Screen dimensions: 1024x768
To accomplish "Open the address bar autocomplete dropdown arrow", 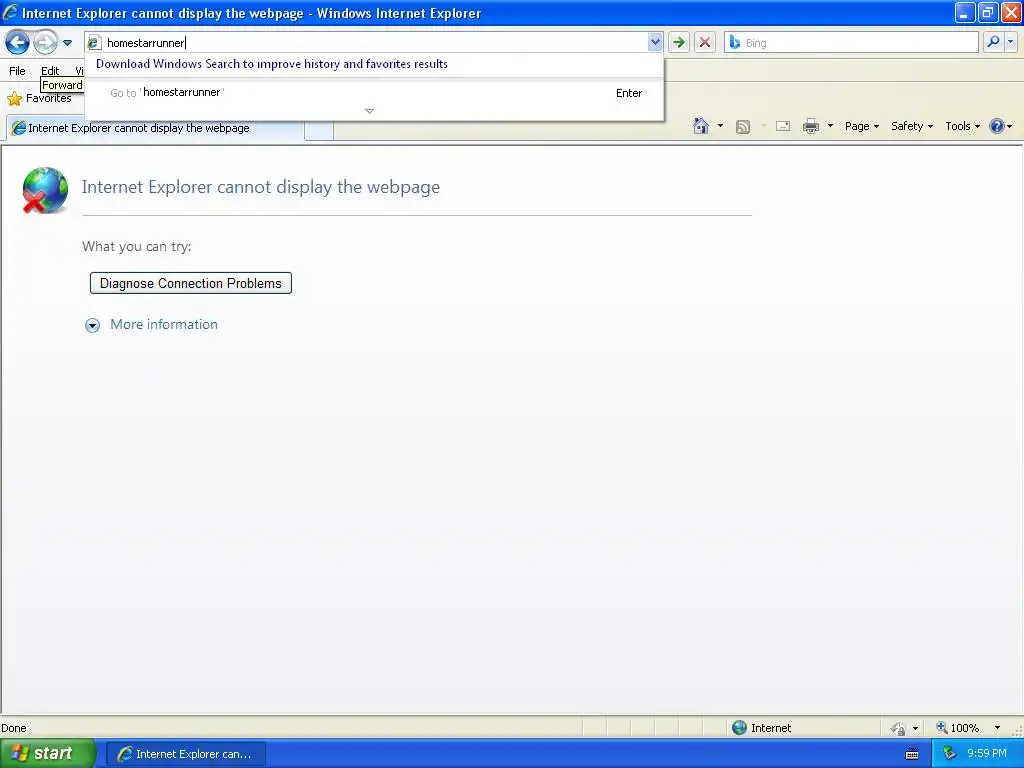I will [x=655, y=42].
